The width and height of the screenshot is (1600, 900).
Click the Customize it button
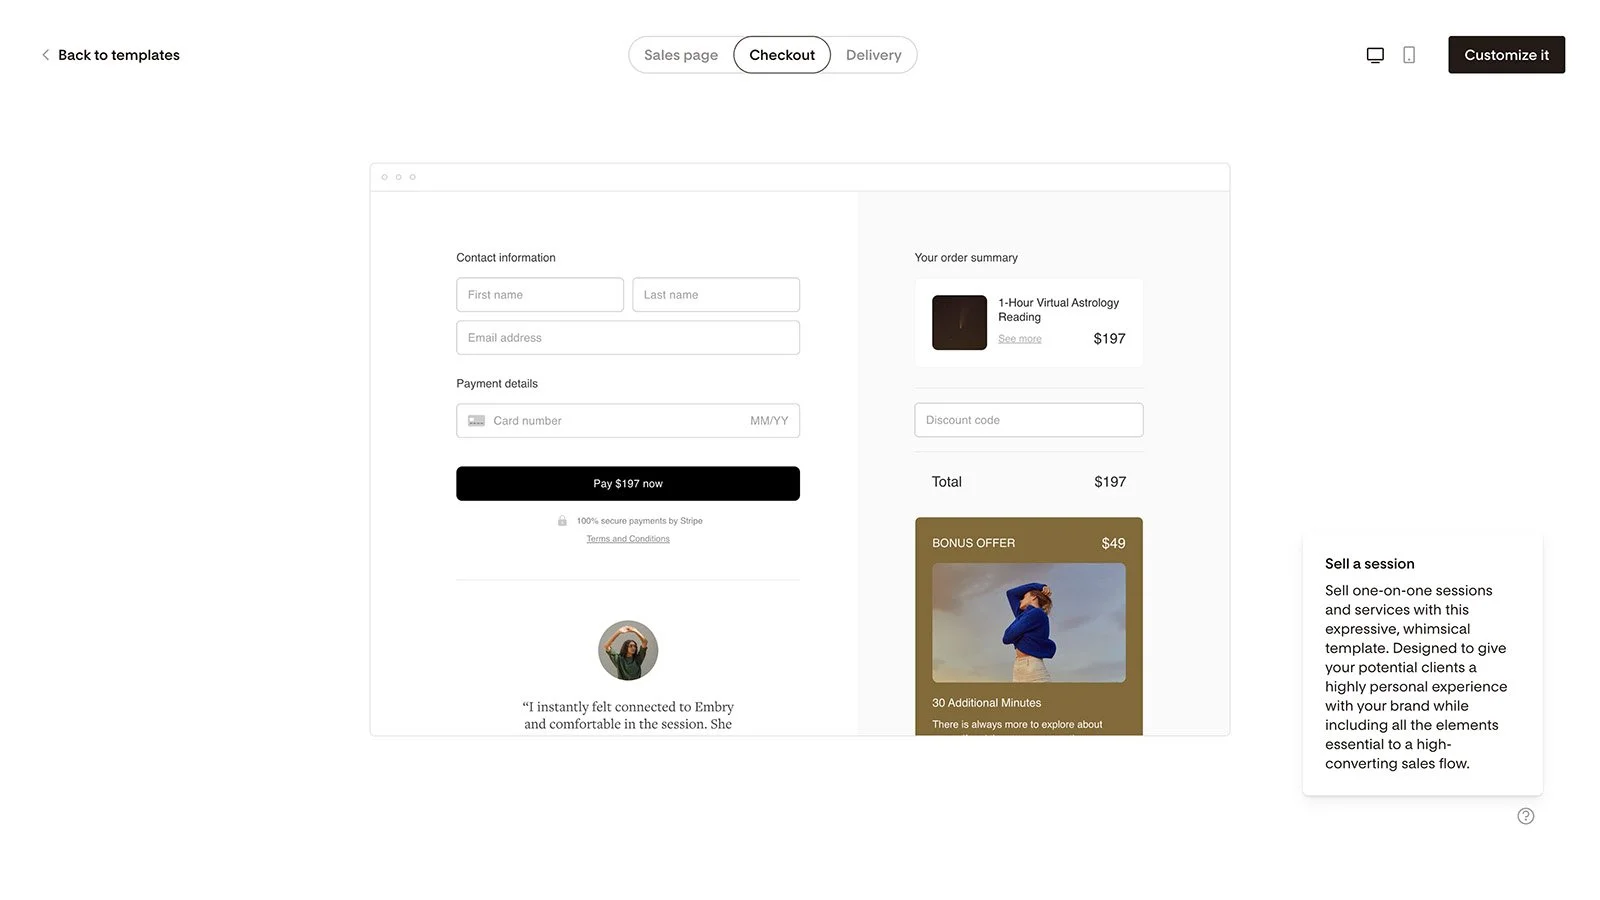click(1506, 55)
